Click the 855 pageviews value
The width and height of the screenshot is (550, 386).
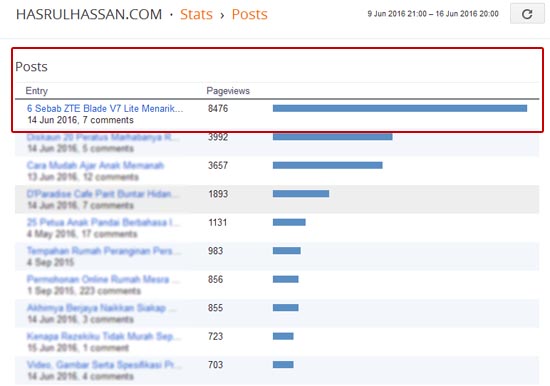coord(215,308)
